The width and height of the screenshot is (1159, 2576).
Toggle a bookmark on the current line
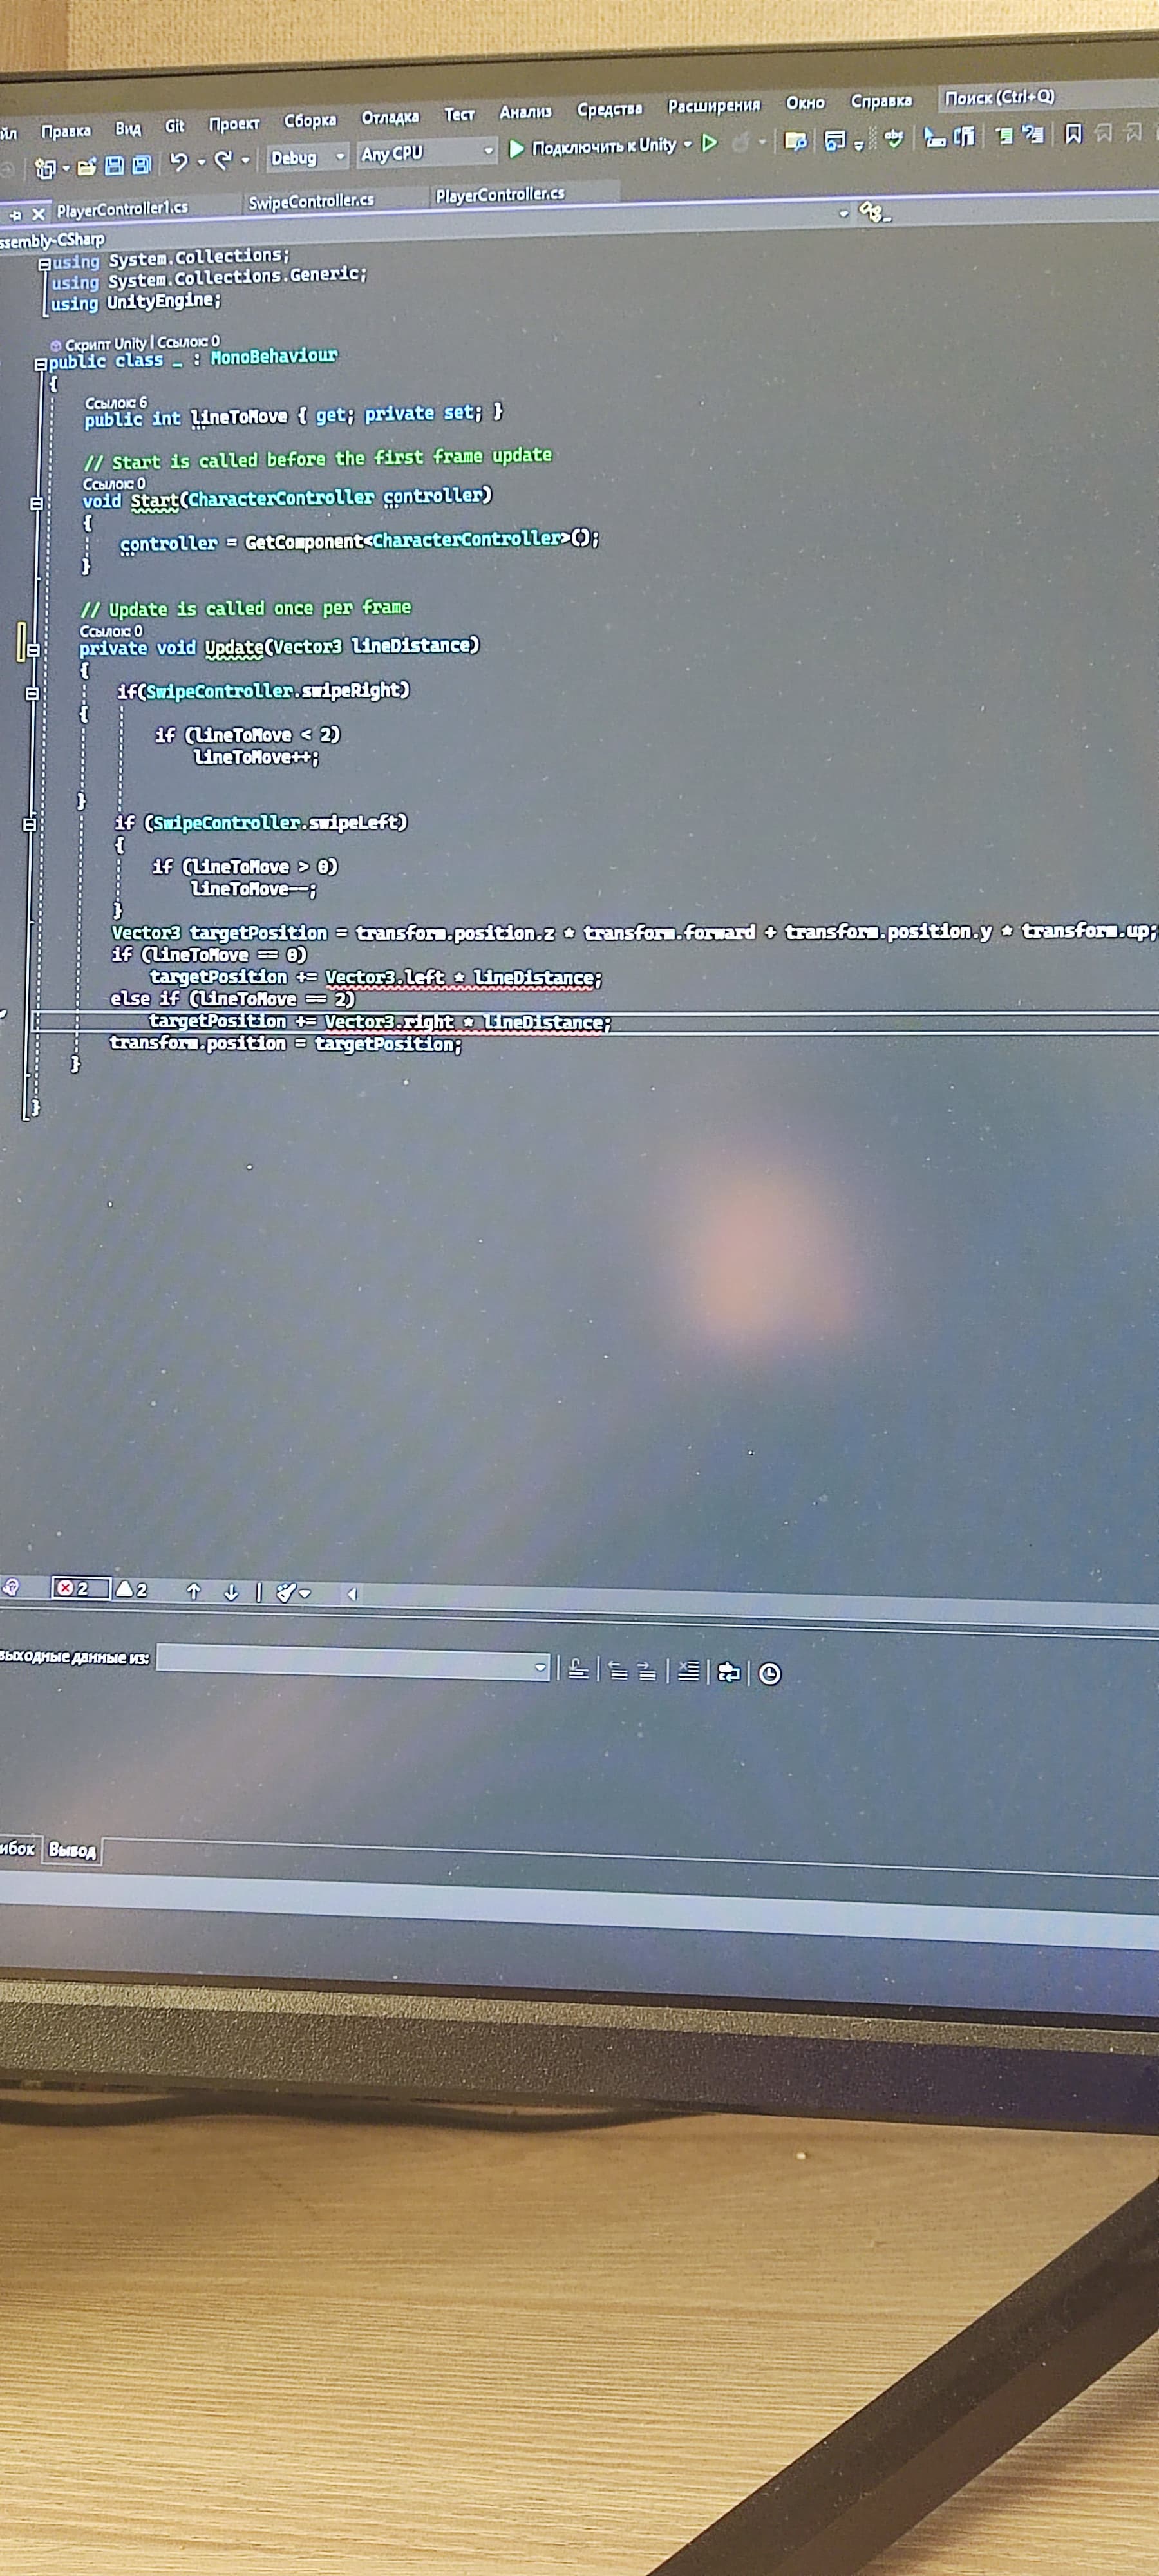(1073, 133)
